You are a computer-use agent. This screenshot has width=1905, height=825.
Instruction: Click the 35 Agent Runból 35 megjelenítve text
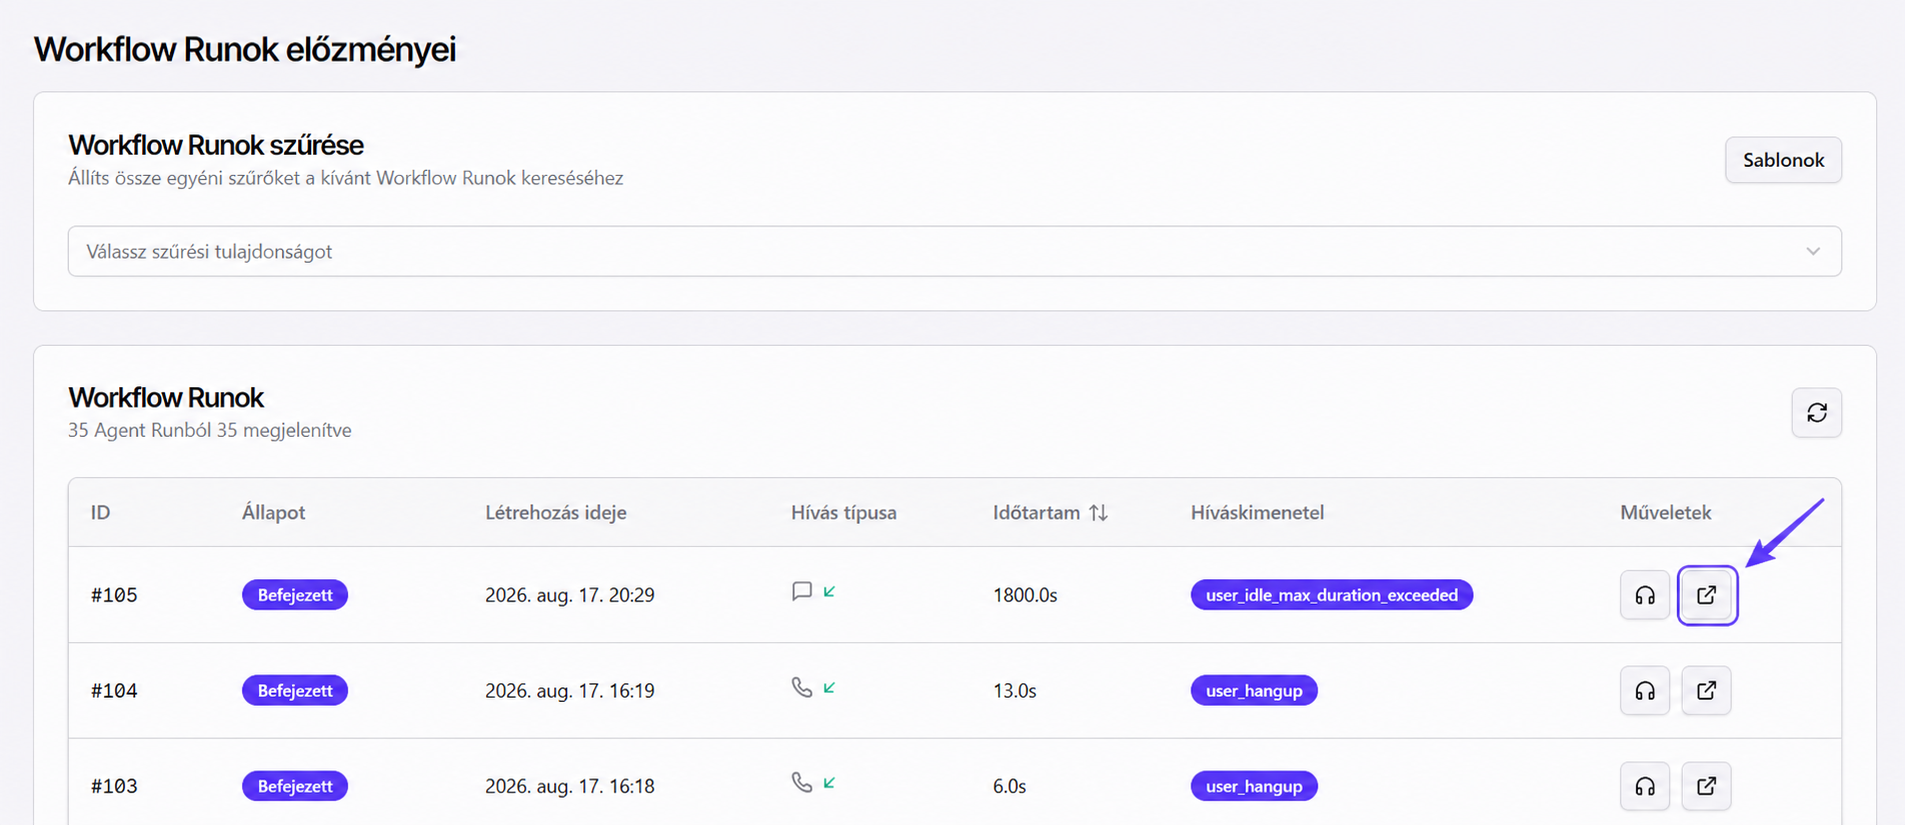(210, 430)
